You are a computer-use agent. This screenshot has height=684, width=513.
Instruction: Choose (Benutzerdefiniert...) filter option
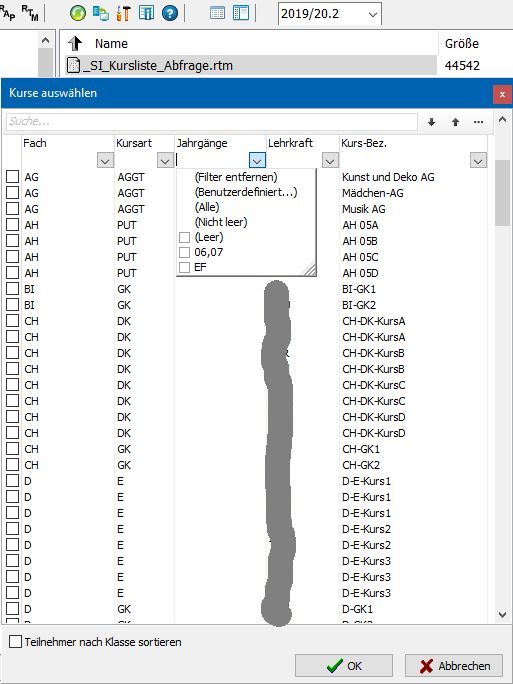(246, 192)
